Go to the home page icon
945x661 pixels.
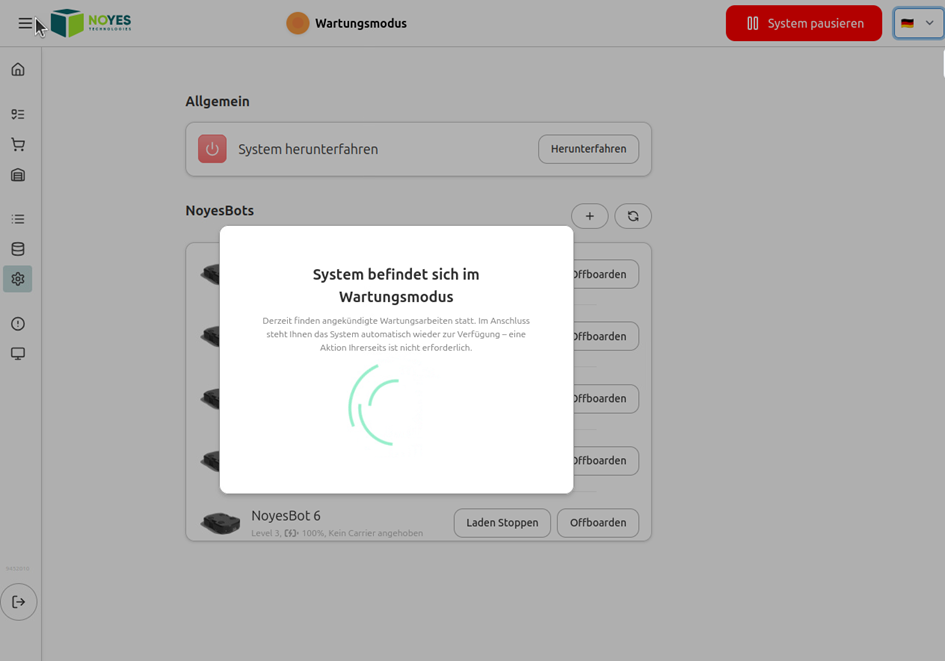click(x=18, y=69)
